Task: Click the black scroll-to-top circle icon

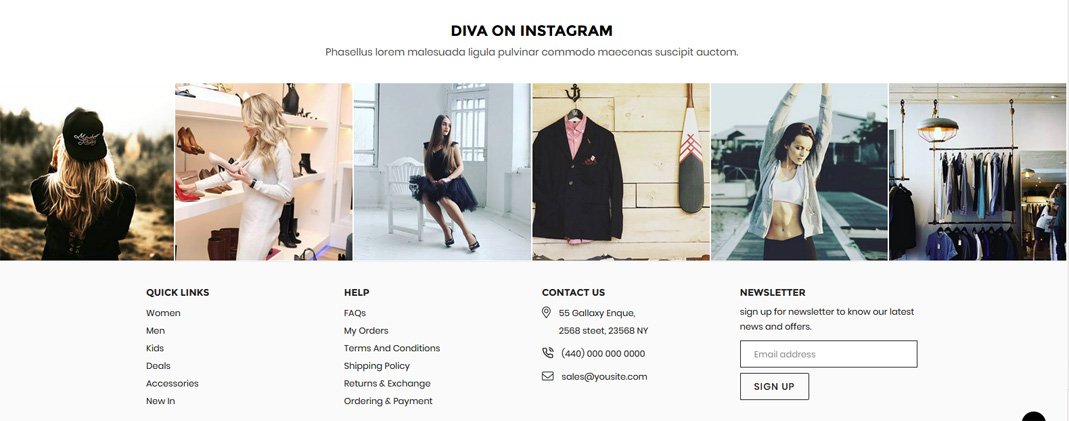Action: (1034, 416)
